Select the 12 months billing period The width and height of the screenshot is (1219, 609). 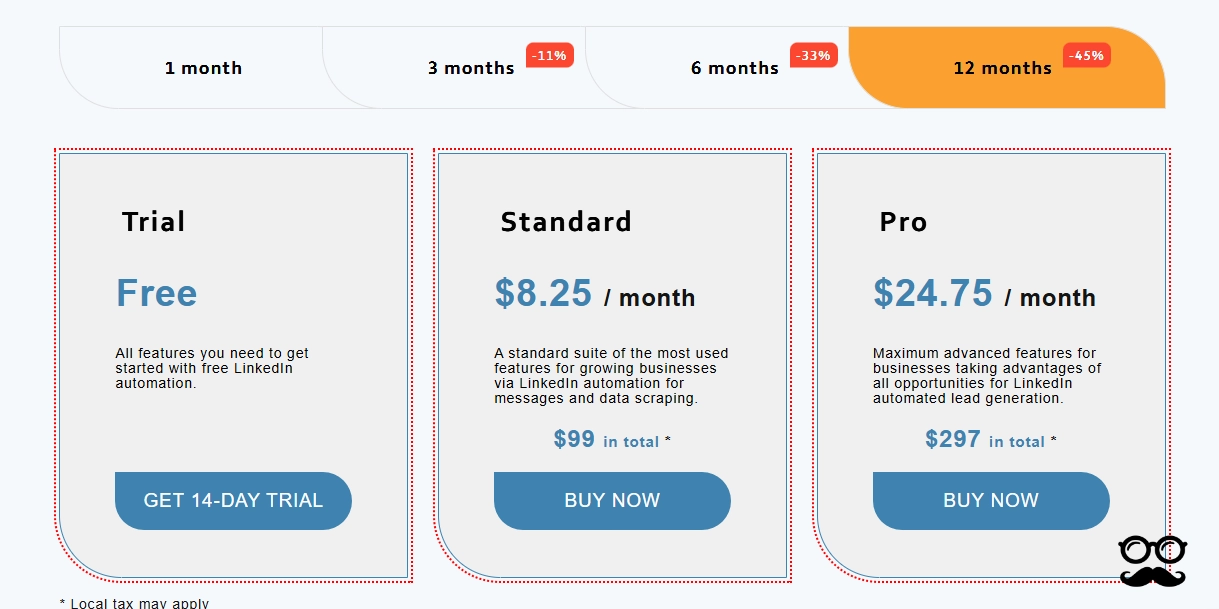click(1000, 68)
